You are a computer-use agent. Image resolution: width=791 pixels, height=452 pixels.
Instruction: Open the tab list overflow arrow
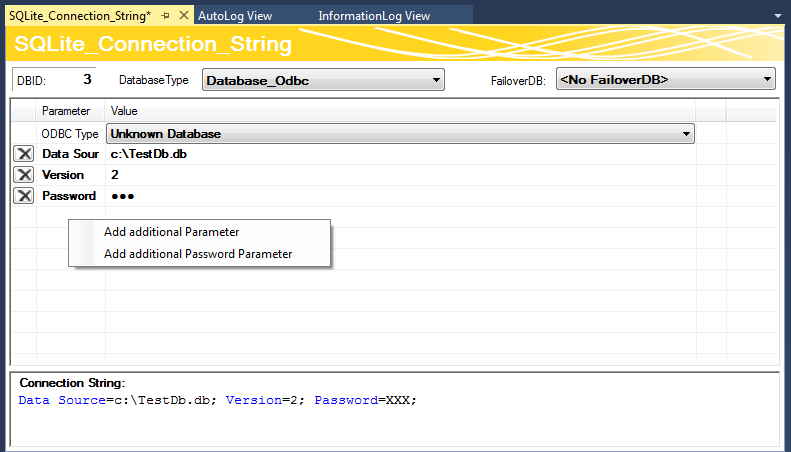[777, 16]
